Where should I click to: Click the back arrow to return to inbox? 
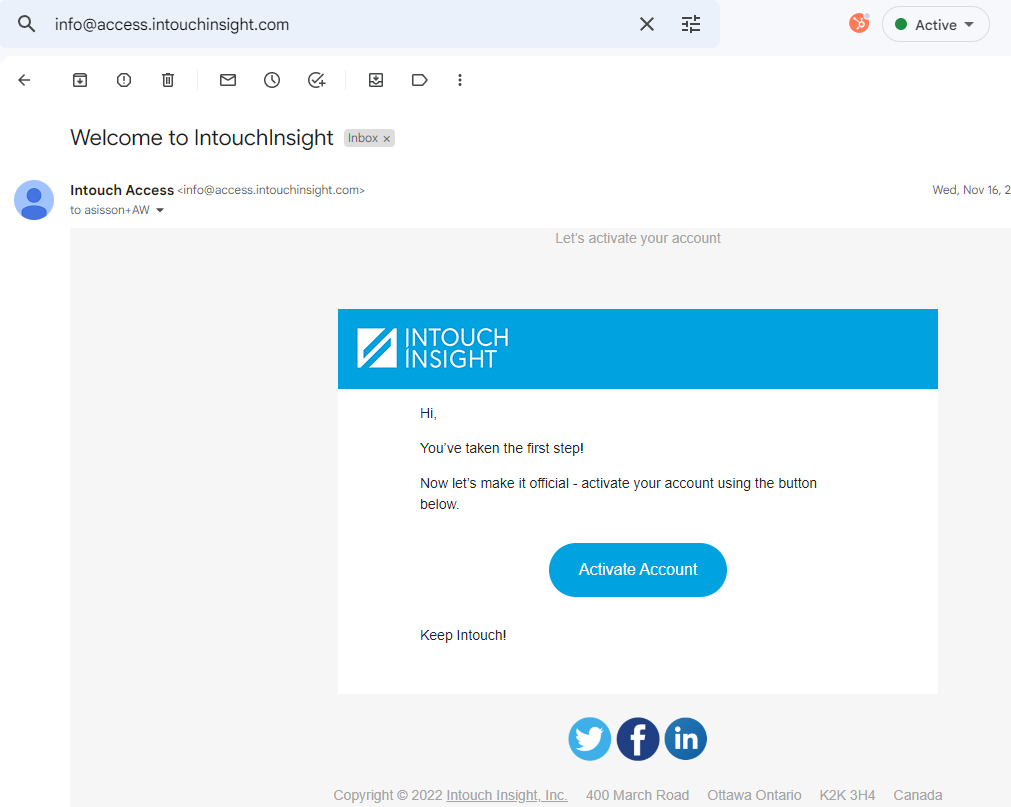(25, 80)
